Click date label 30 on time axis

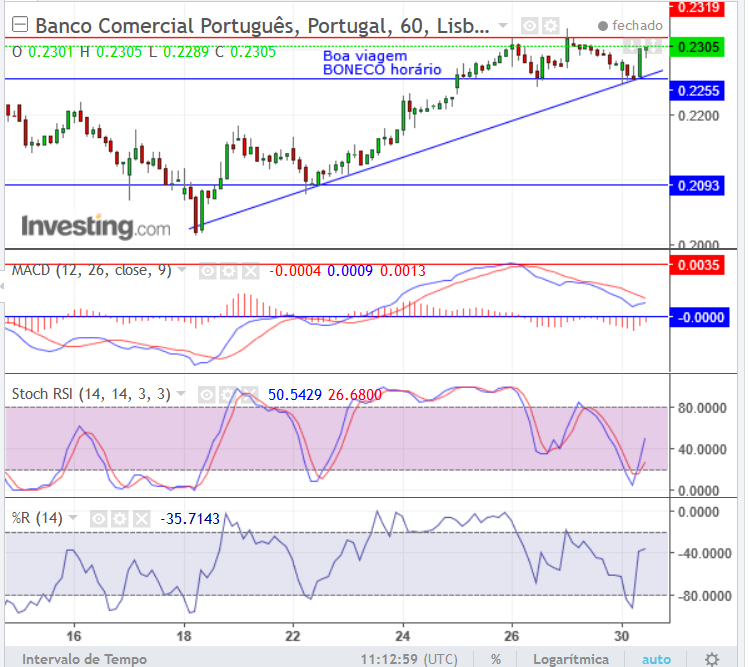point(621,636)
